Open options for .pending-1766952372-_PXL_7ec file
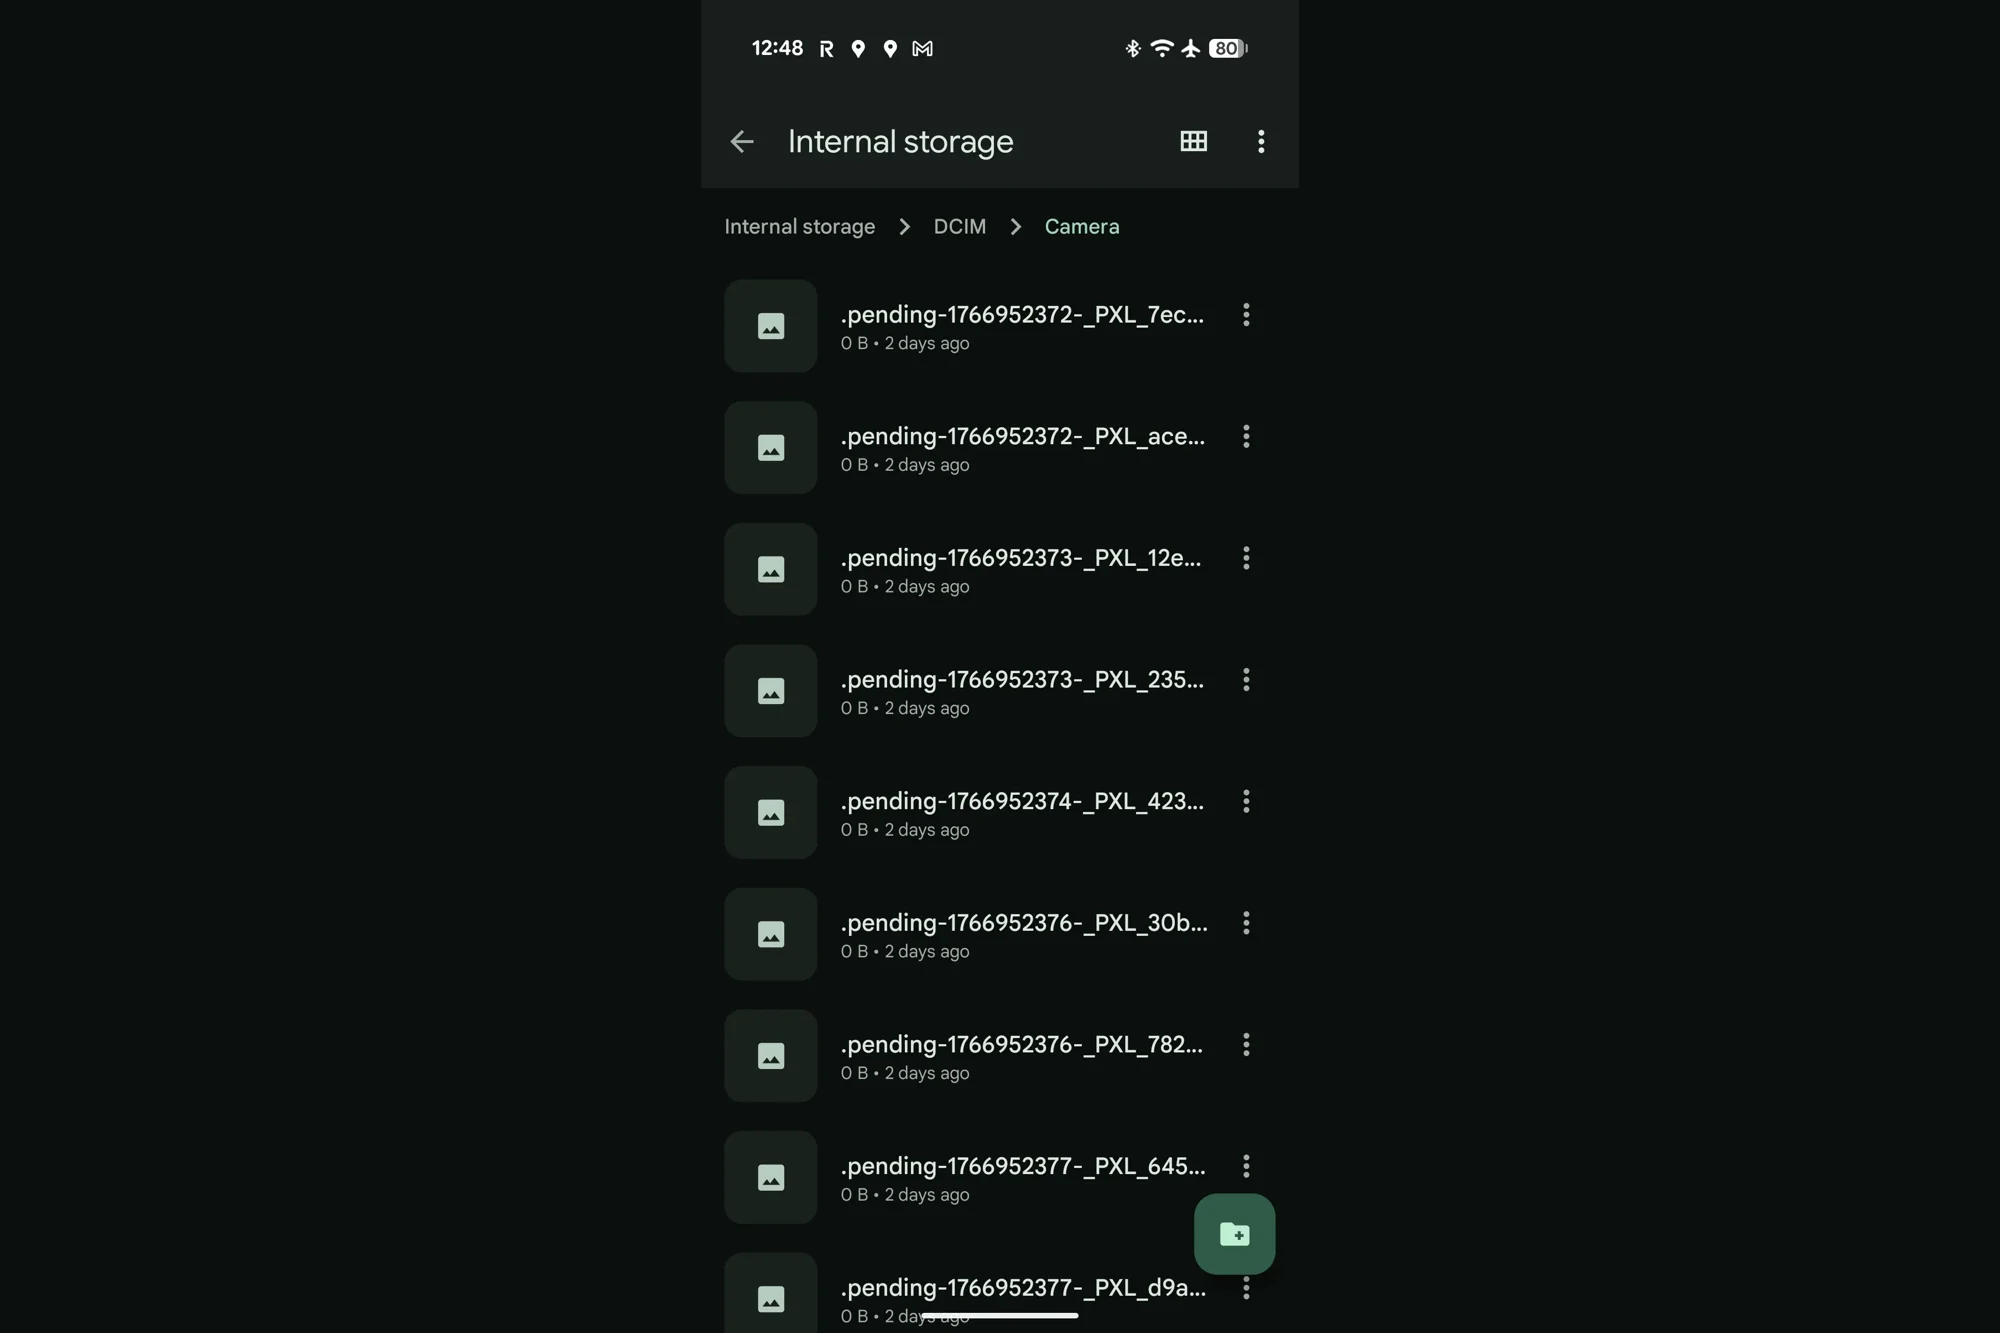The image size is (2000, 1333). click(1246, 314)
